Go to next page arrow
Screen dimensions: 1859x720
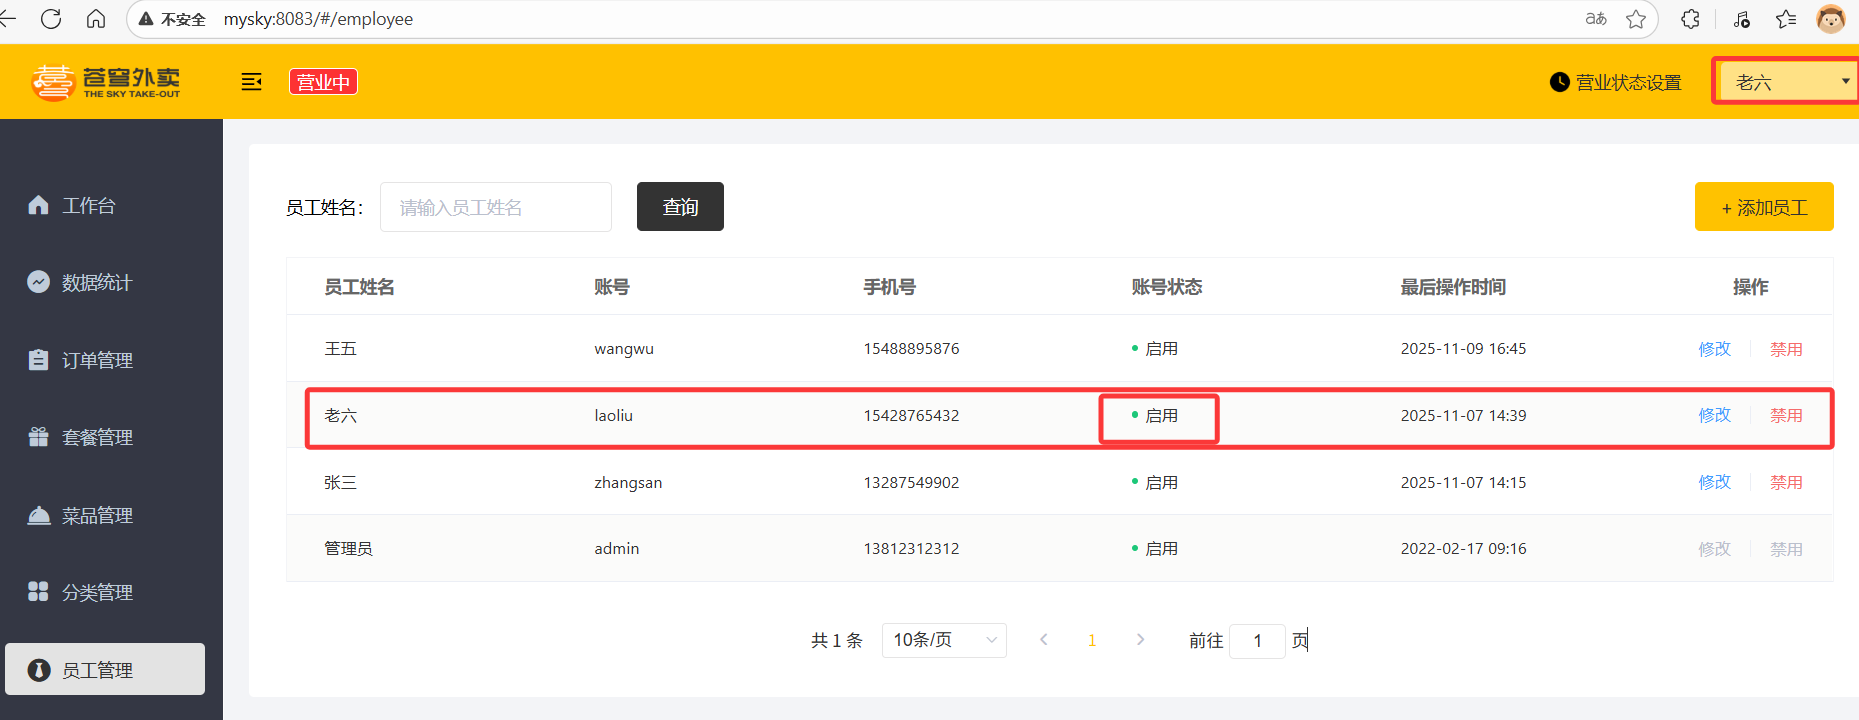[1140, 640]
